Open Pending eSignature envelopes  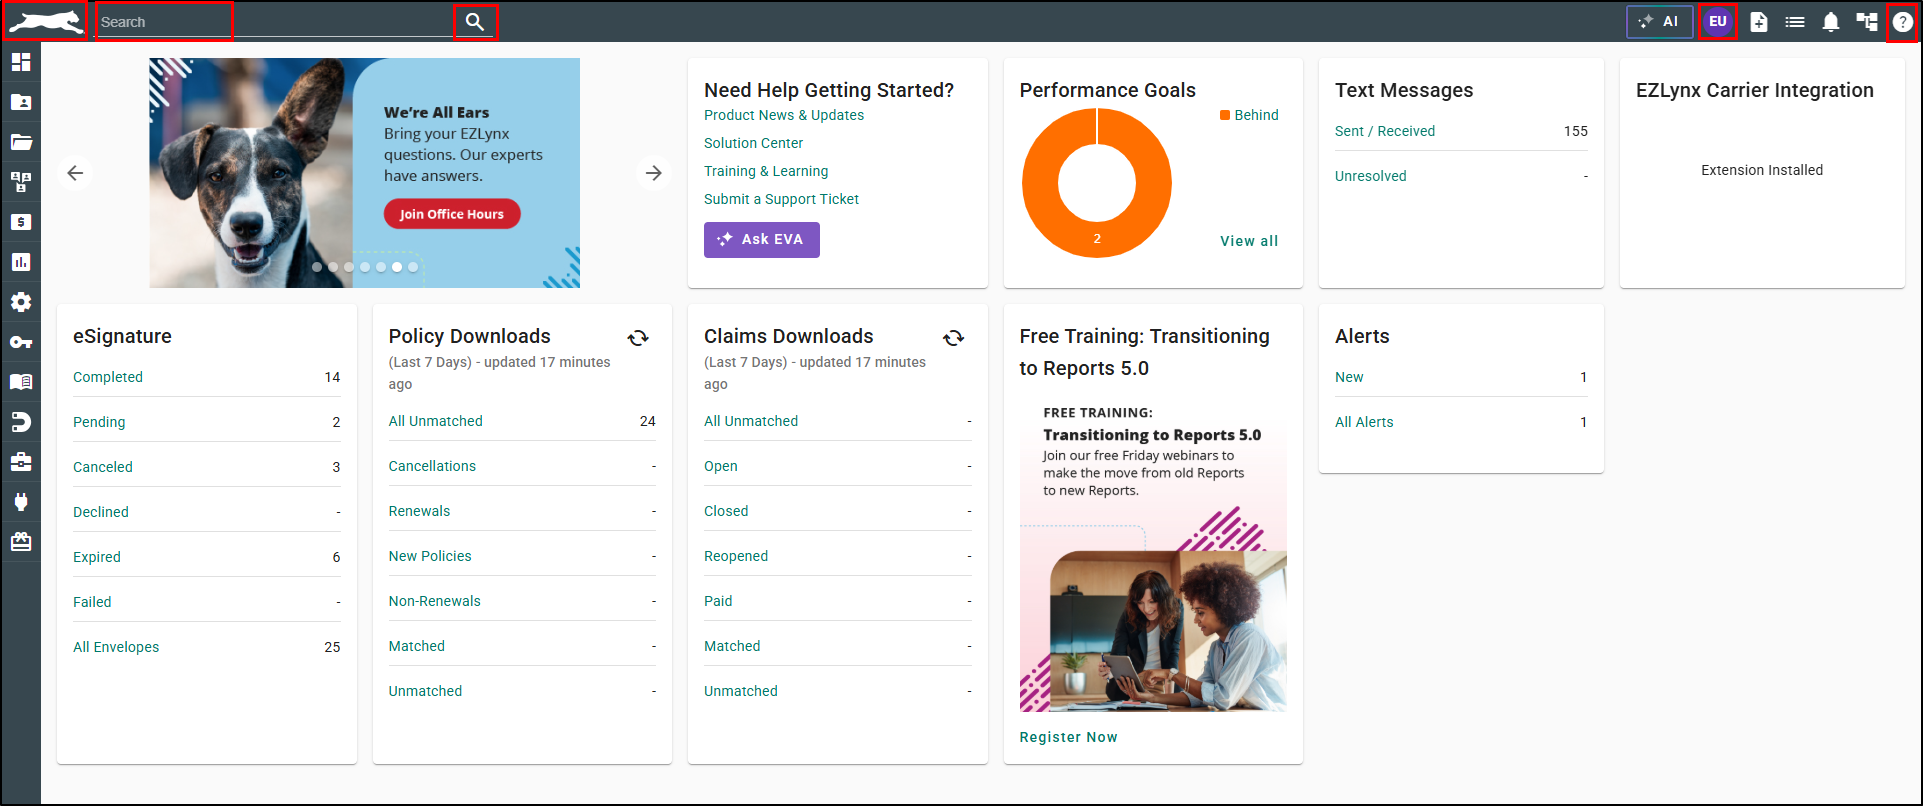click(99, 422)
